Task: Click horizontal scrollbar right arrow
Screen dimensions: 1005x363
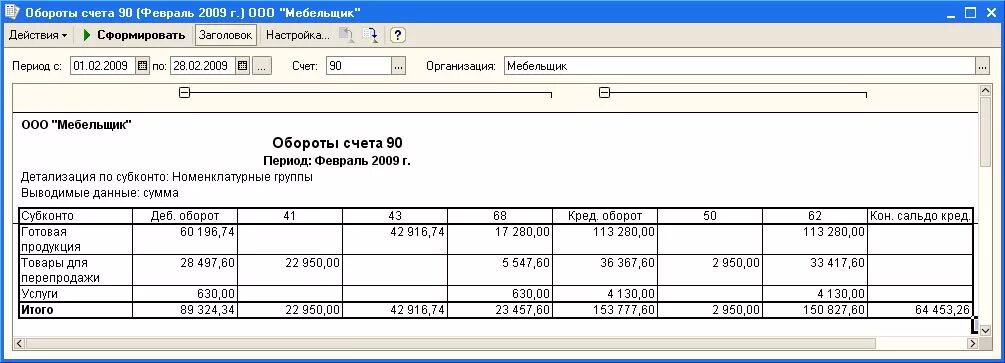Action: pos(972,344)
